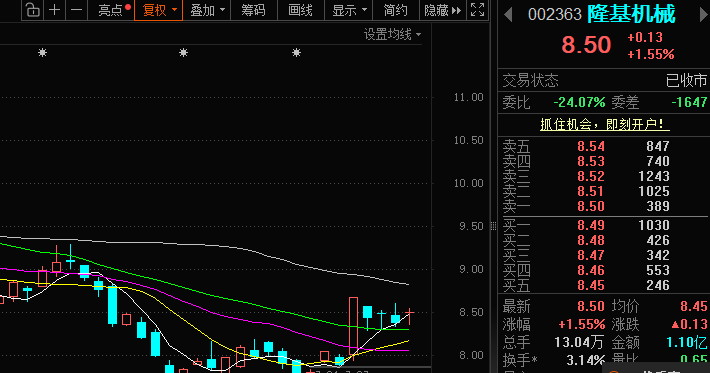Click sell-one volume 389
Image resolution: width=710 pixels, height=373 pixels.
click(658, 206)
